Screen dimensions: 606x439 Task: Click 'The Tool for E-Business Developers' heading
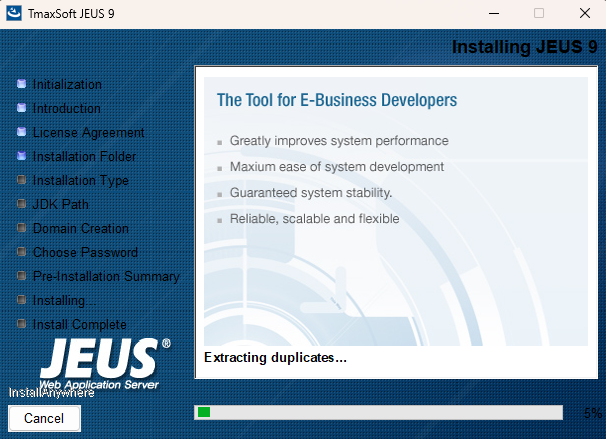[x=337, y=100]
